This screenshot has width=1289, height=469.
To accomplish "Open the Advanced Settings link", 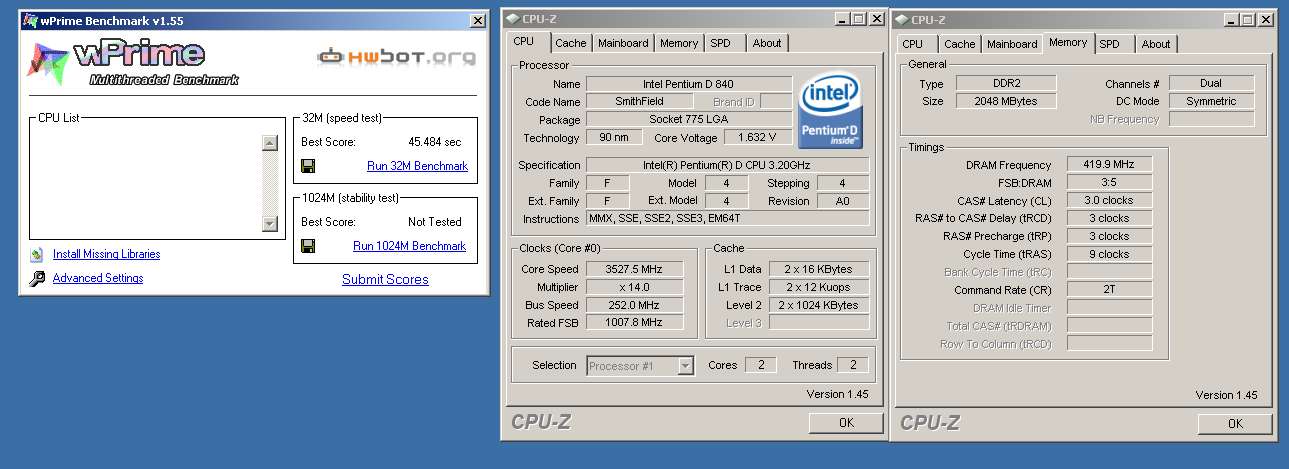I will pos(98,278).
